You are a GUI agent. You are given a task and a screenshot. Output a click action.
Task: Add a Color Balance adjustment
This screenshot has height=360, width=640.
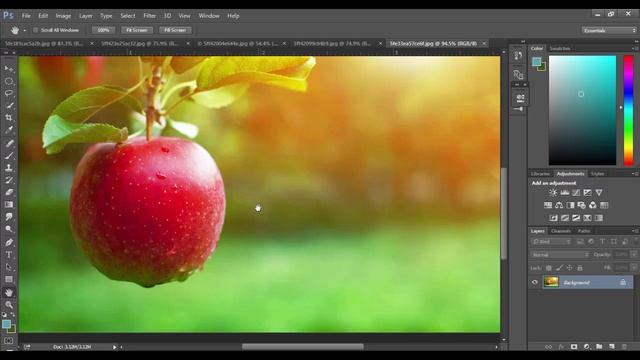point(559,205)
